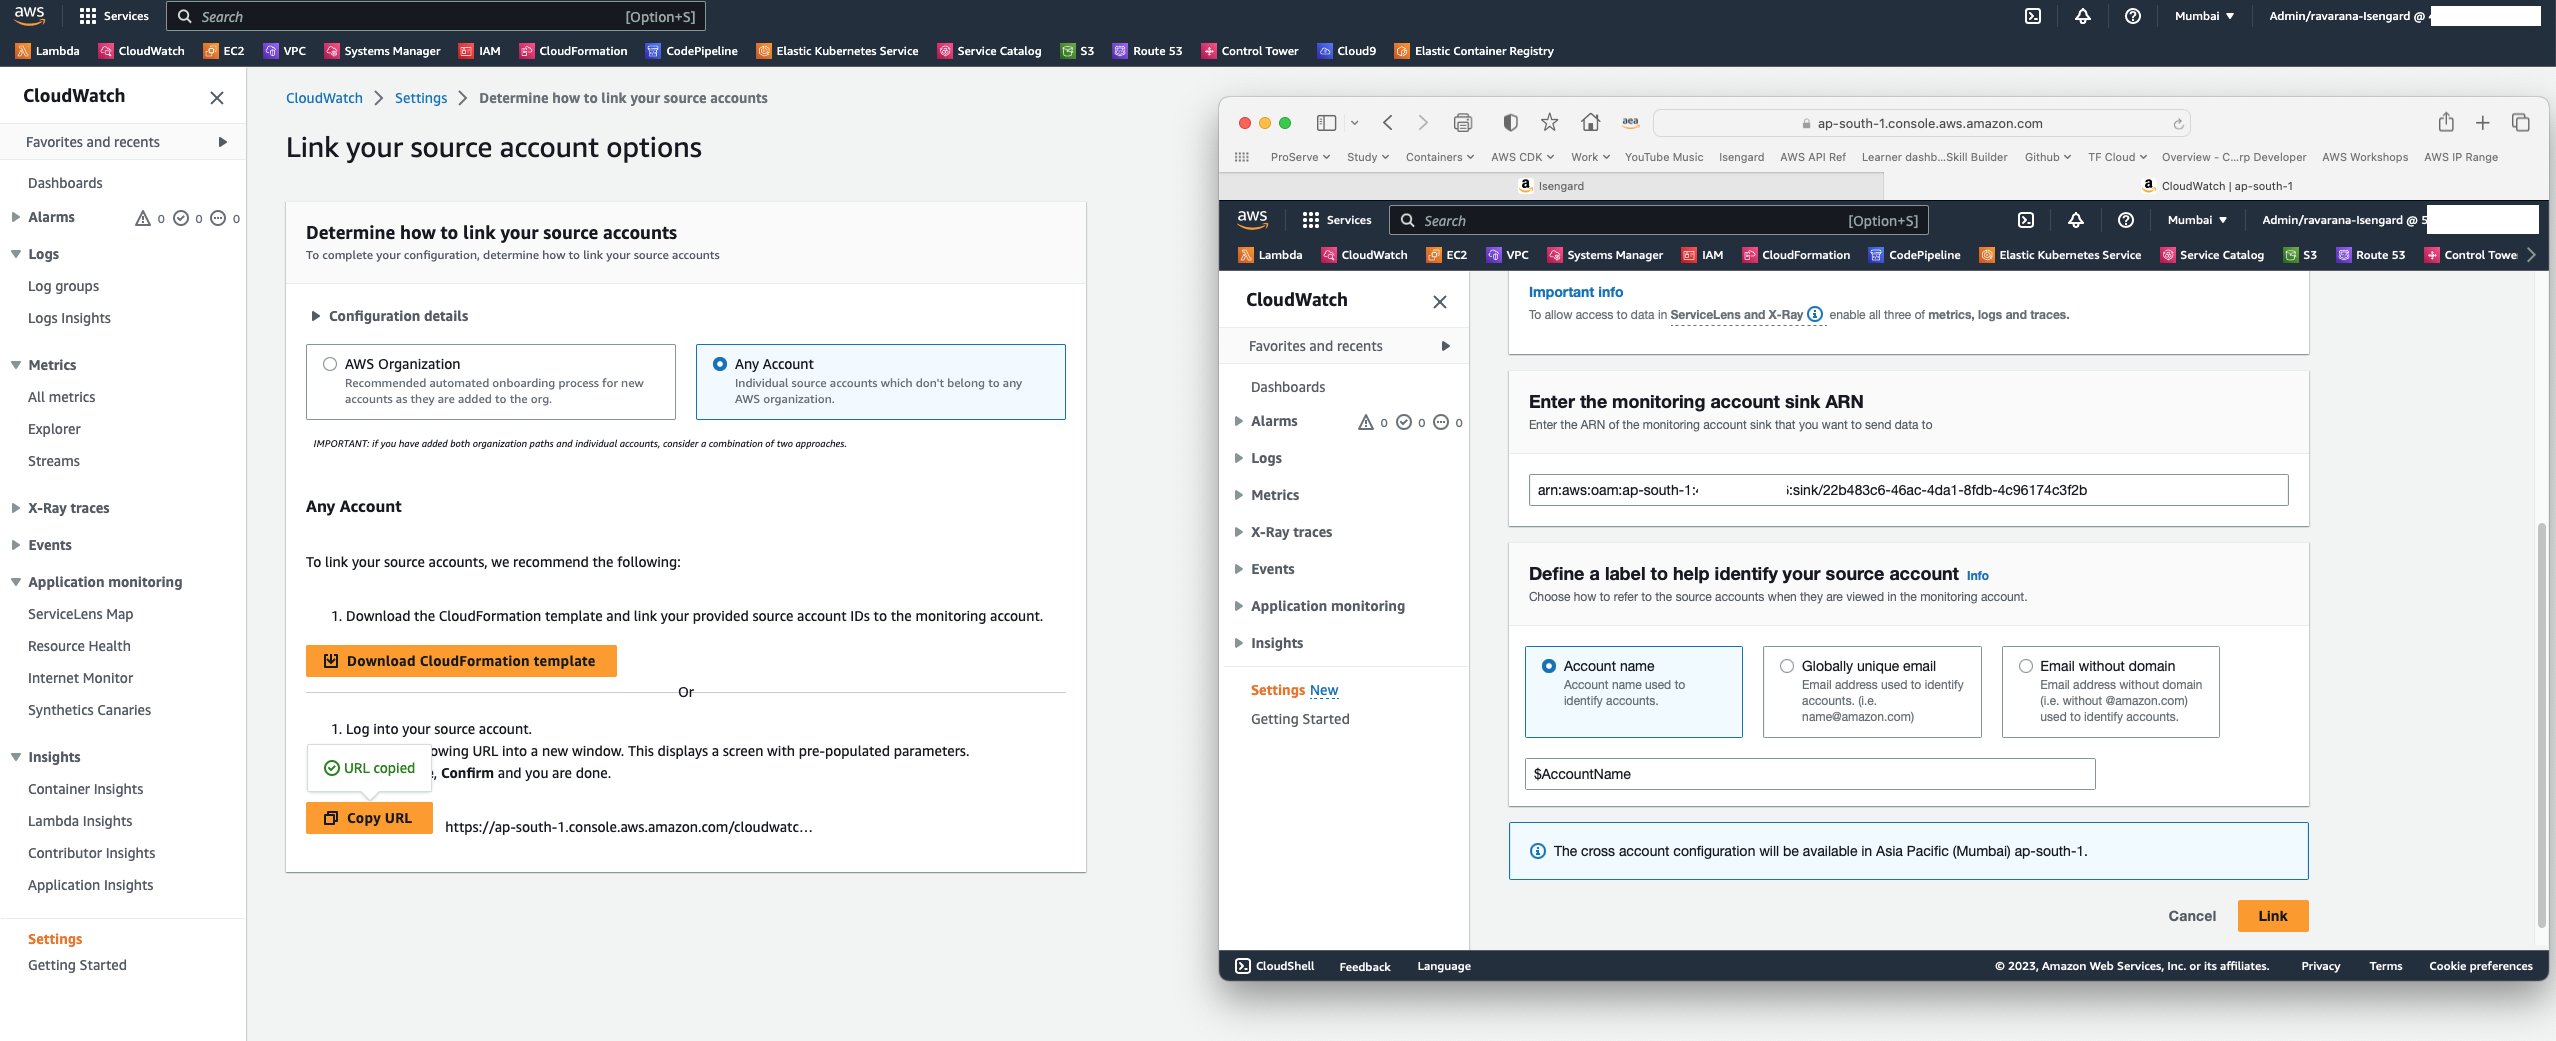This screenshot has height=1041, width=2556.
Task: Click Info link beside label heading
Action: point(1978,575)
